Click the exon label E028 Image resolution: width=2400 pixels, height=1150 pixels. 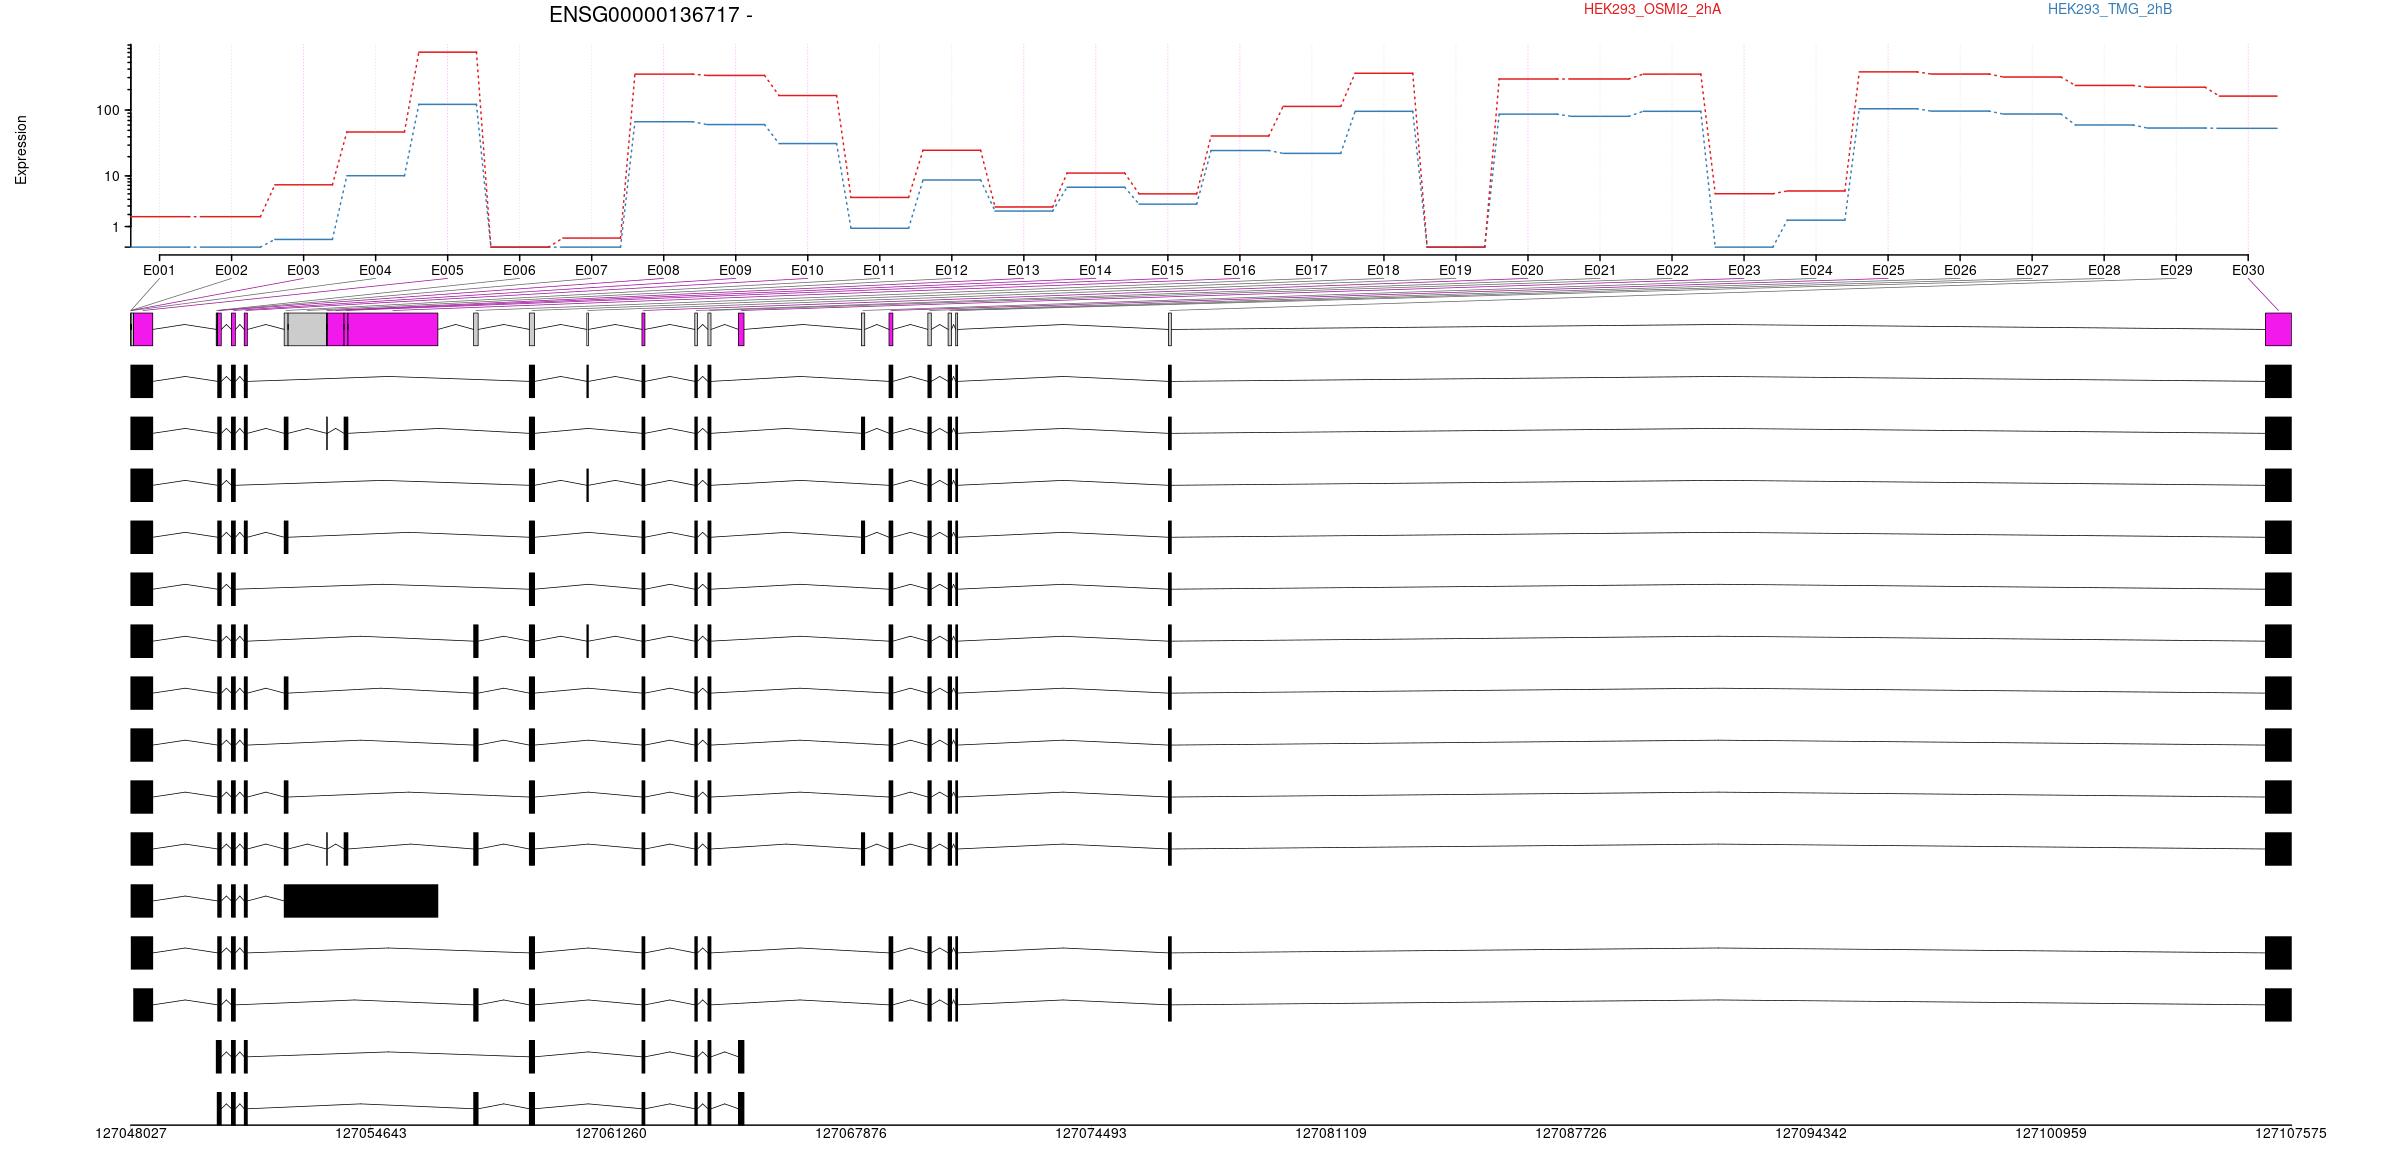click(2104, 270)
